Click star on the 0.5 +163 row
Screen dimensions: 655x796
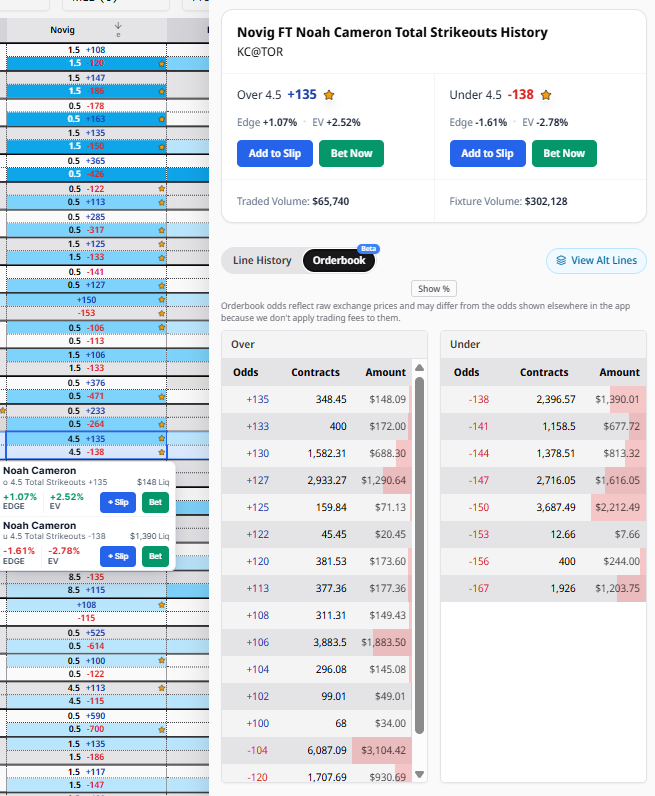coord(161,119)
